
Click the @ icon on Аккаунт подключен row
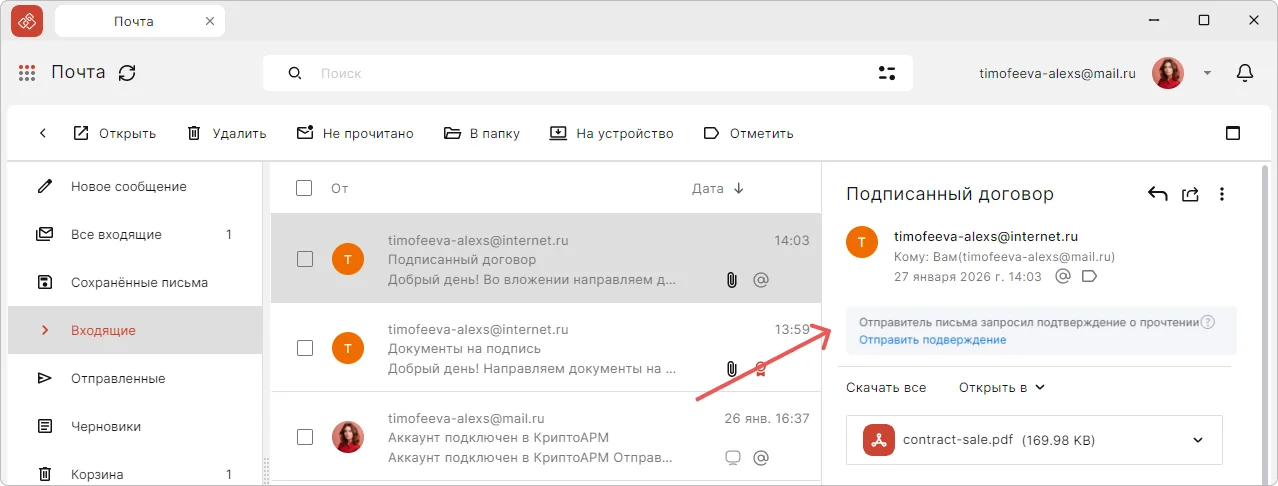click(761, 458)
